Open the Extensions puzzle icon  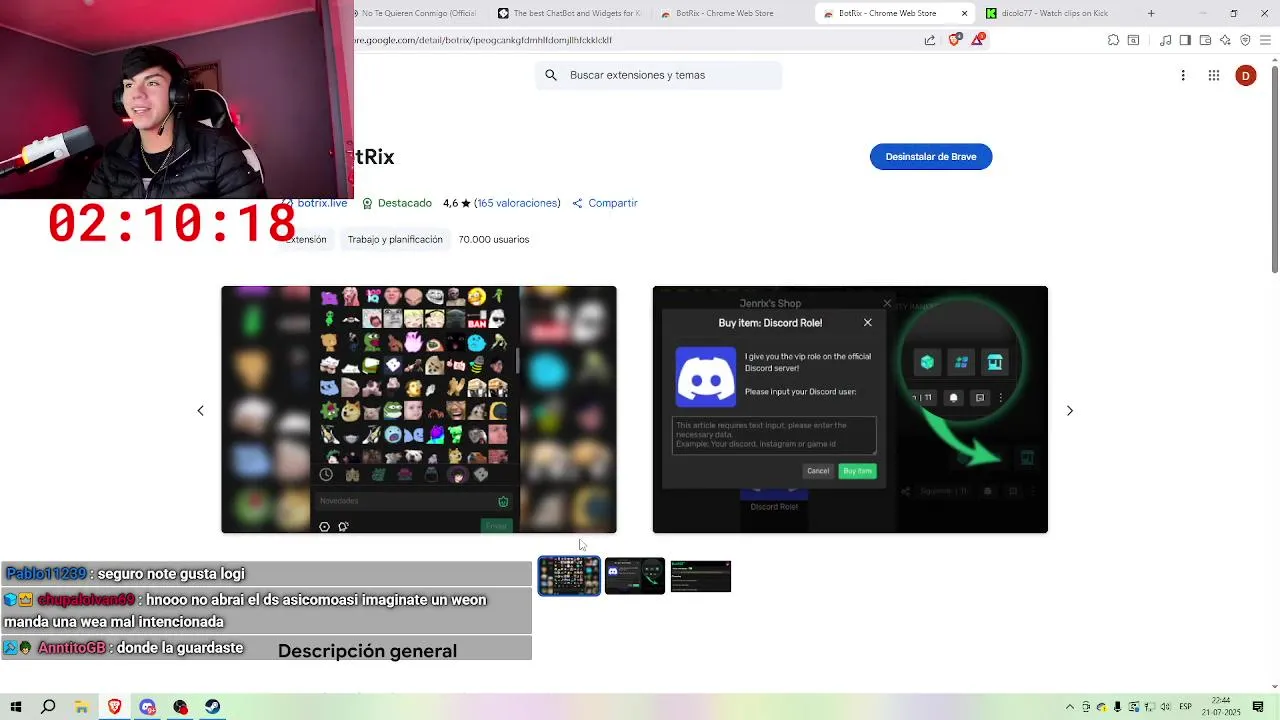1113,40
